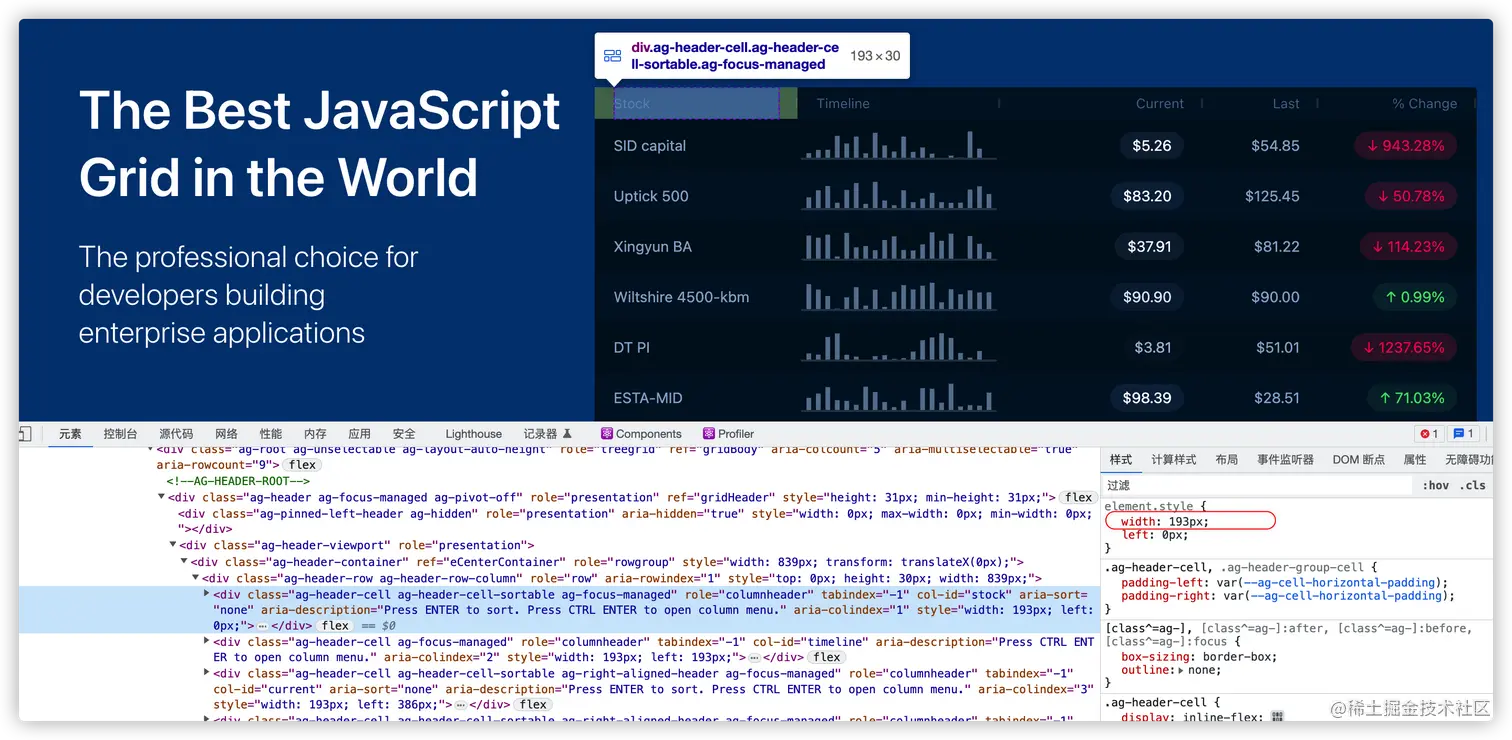The image size is (1512, 740).
Task: Switch to the 元素 (Elements) tab
Action: tap(70, 434)
